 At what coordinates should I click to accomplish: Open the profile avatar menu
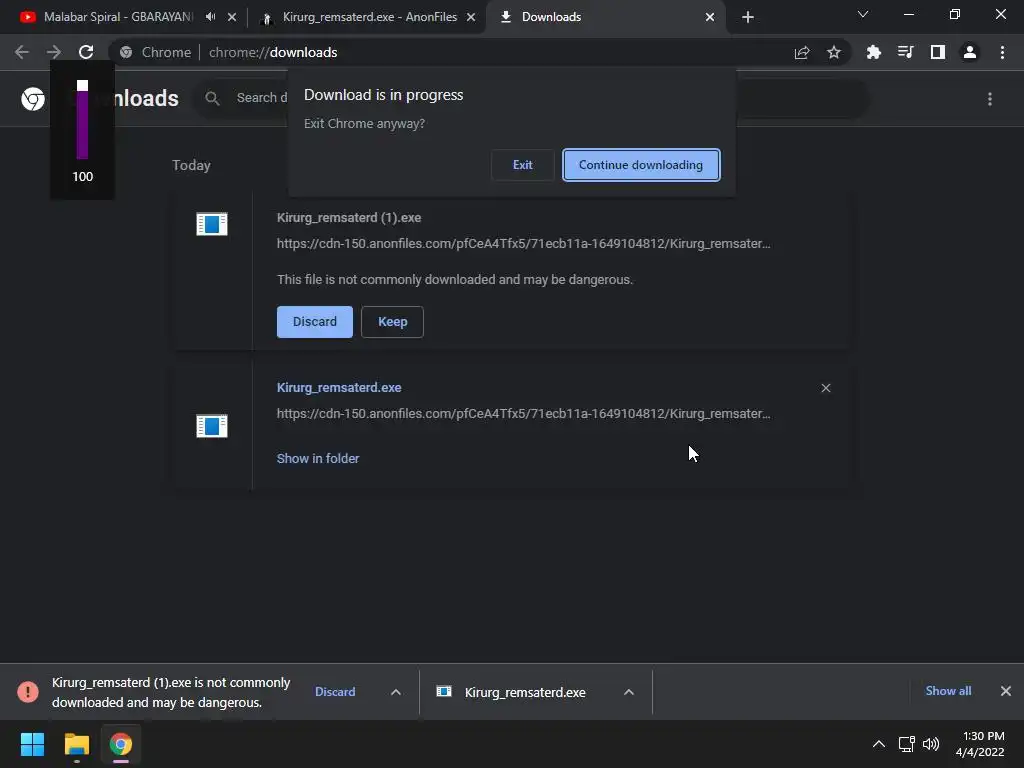[970, 52]
